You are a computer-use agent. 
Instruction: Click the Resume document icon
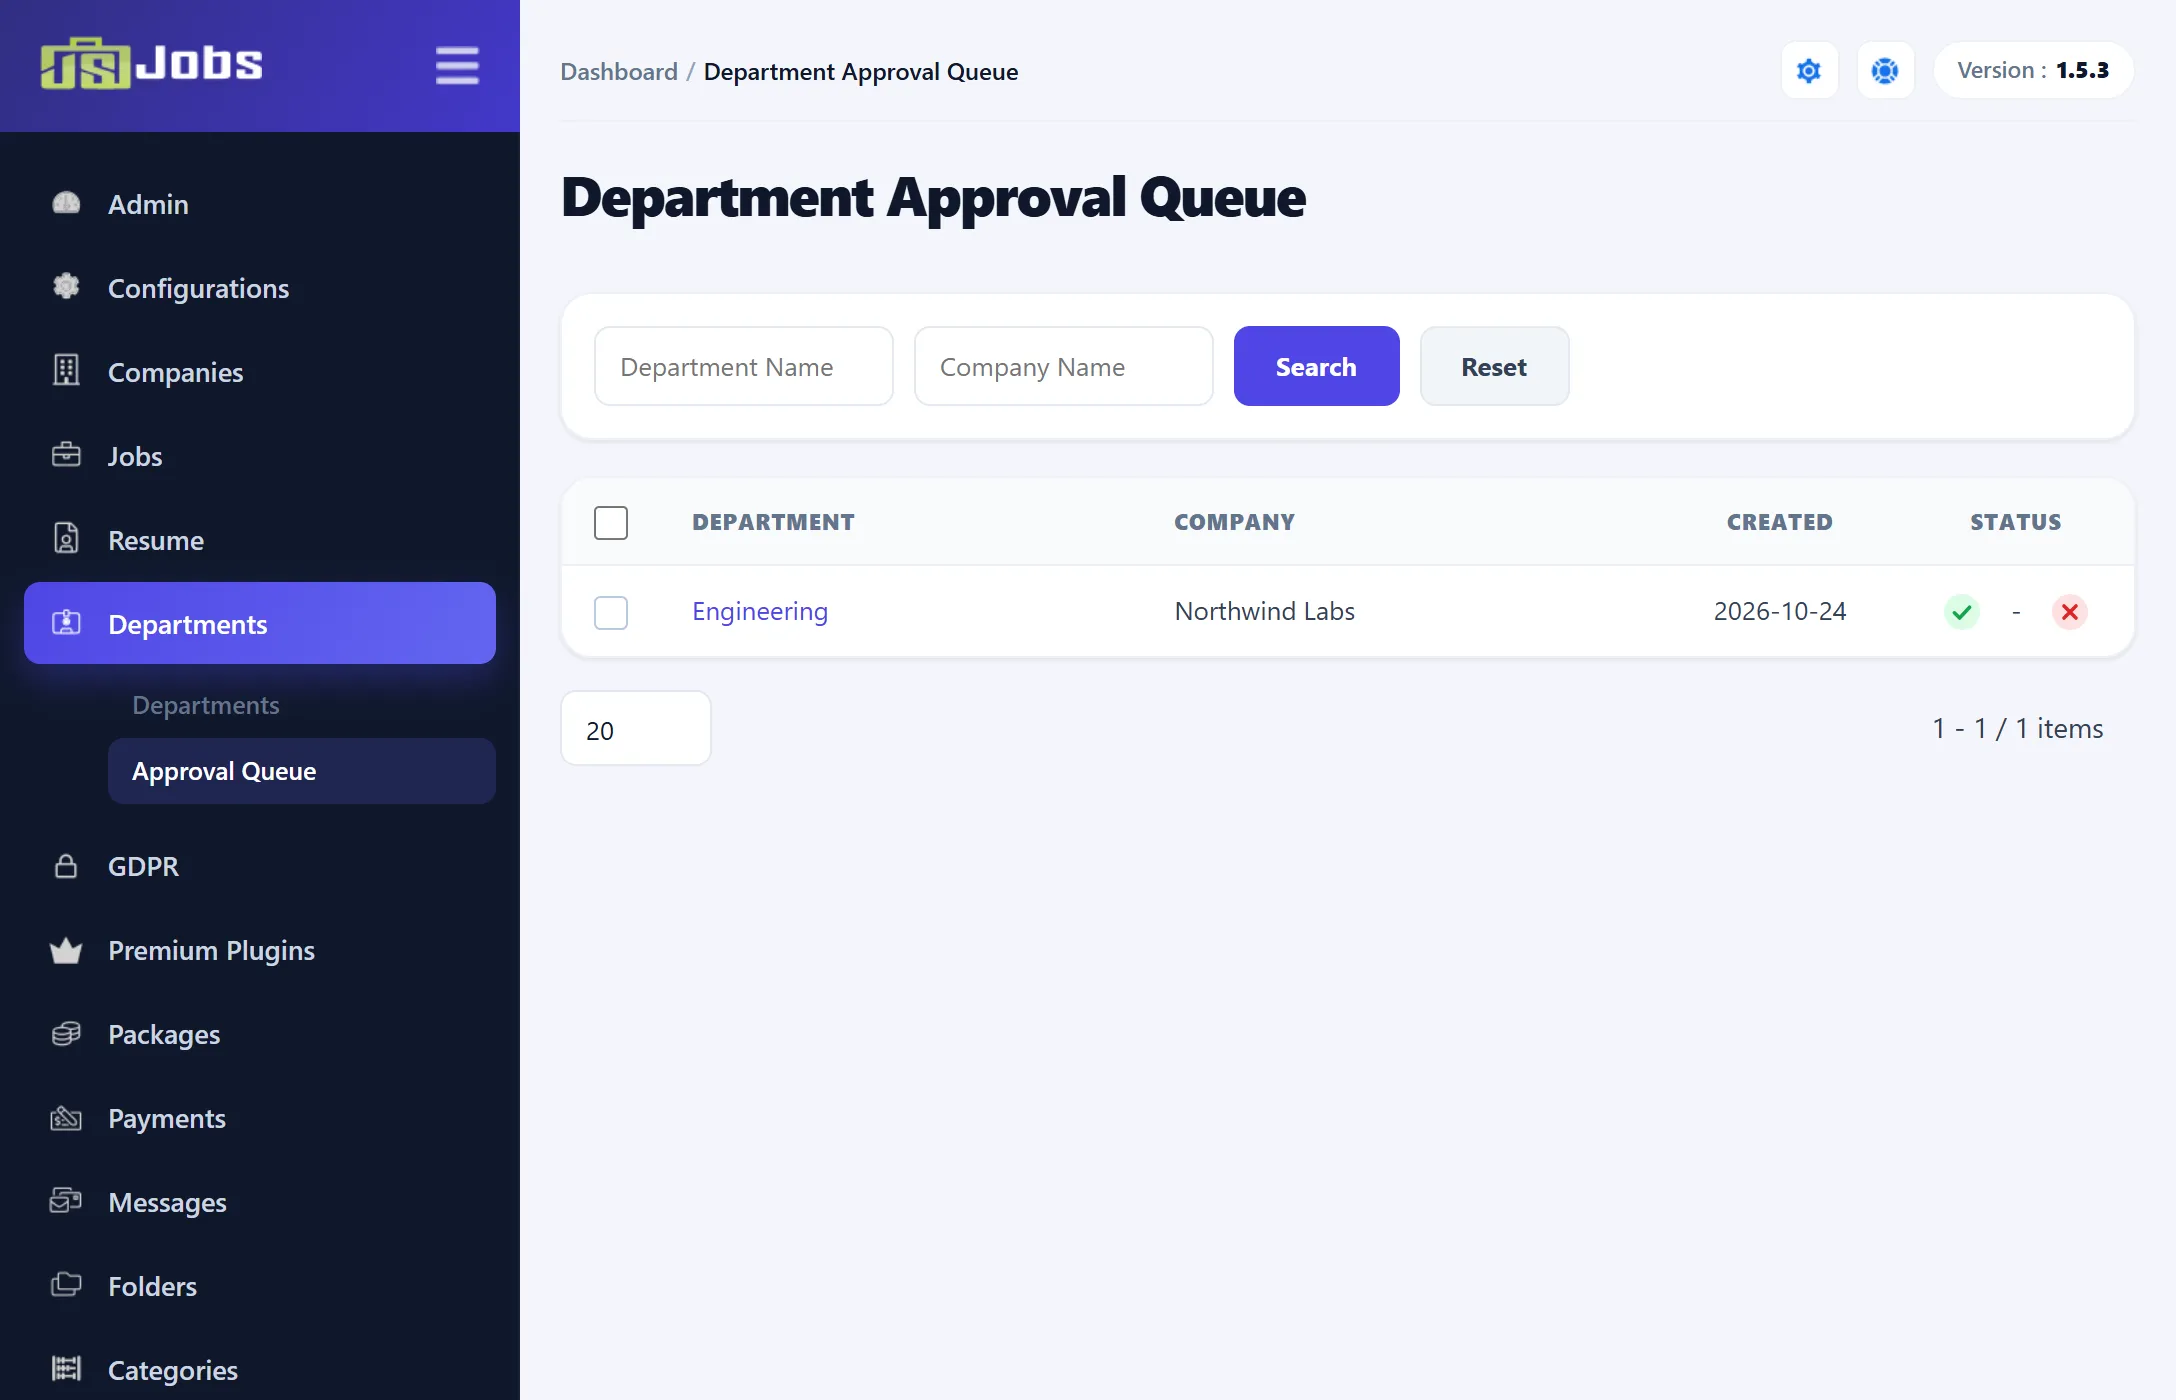(66, 539)
